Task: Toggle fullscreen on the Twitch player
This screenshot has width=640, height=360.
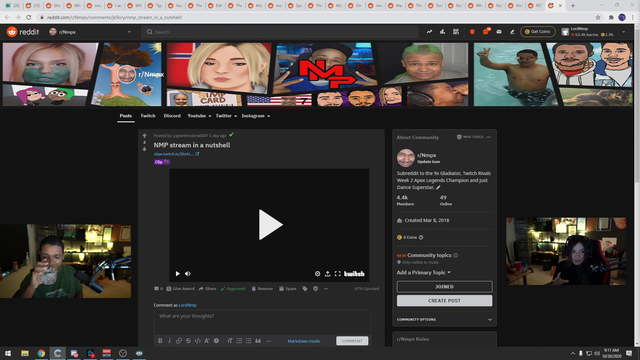Action: pyautogui.click(x=338, y=273)
